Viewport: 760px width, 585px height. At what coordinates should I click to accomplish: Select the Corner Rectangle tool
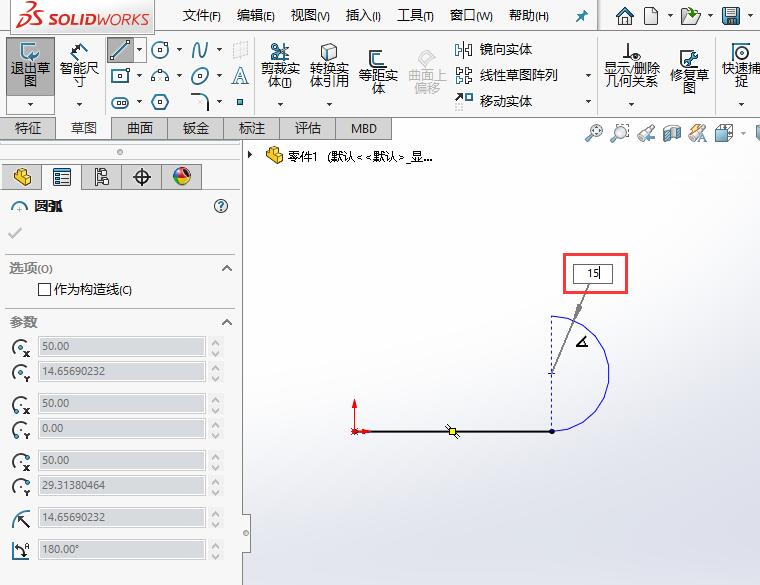click(x=120, y=76)
